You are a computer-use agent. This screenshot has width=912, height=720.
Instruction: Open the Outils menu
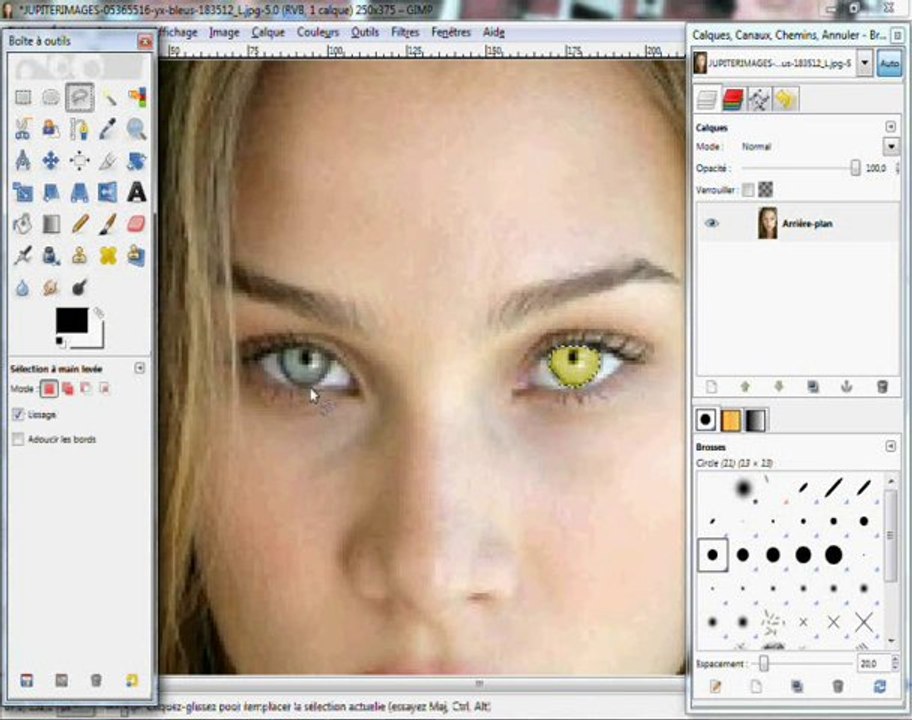point(365,33)
